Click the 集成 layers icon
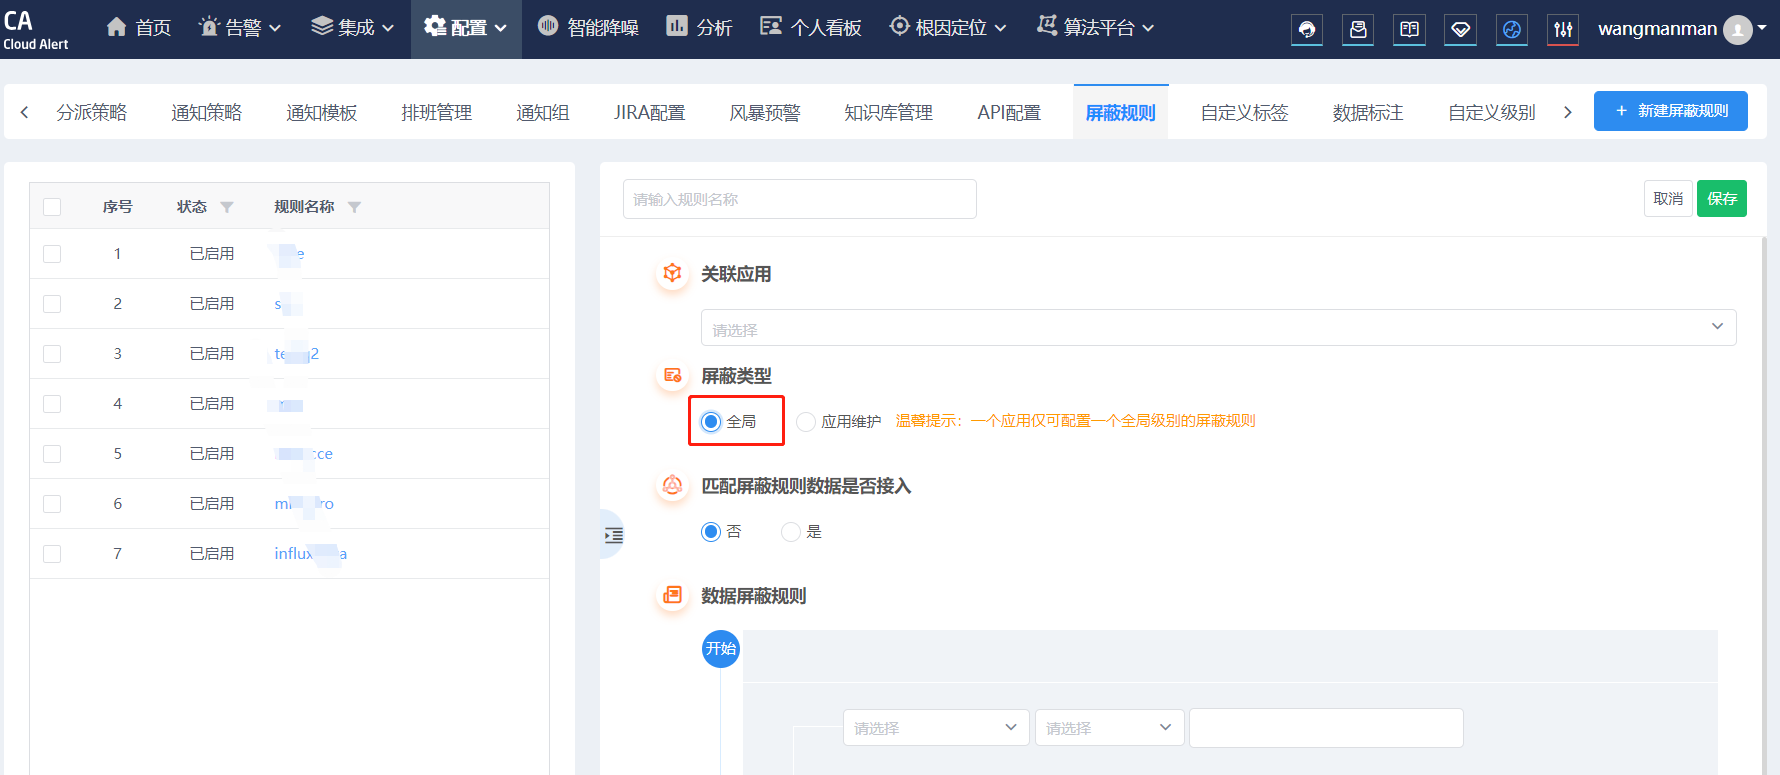 click(x=322, y=27)
